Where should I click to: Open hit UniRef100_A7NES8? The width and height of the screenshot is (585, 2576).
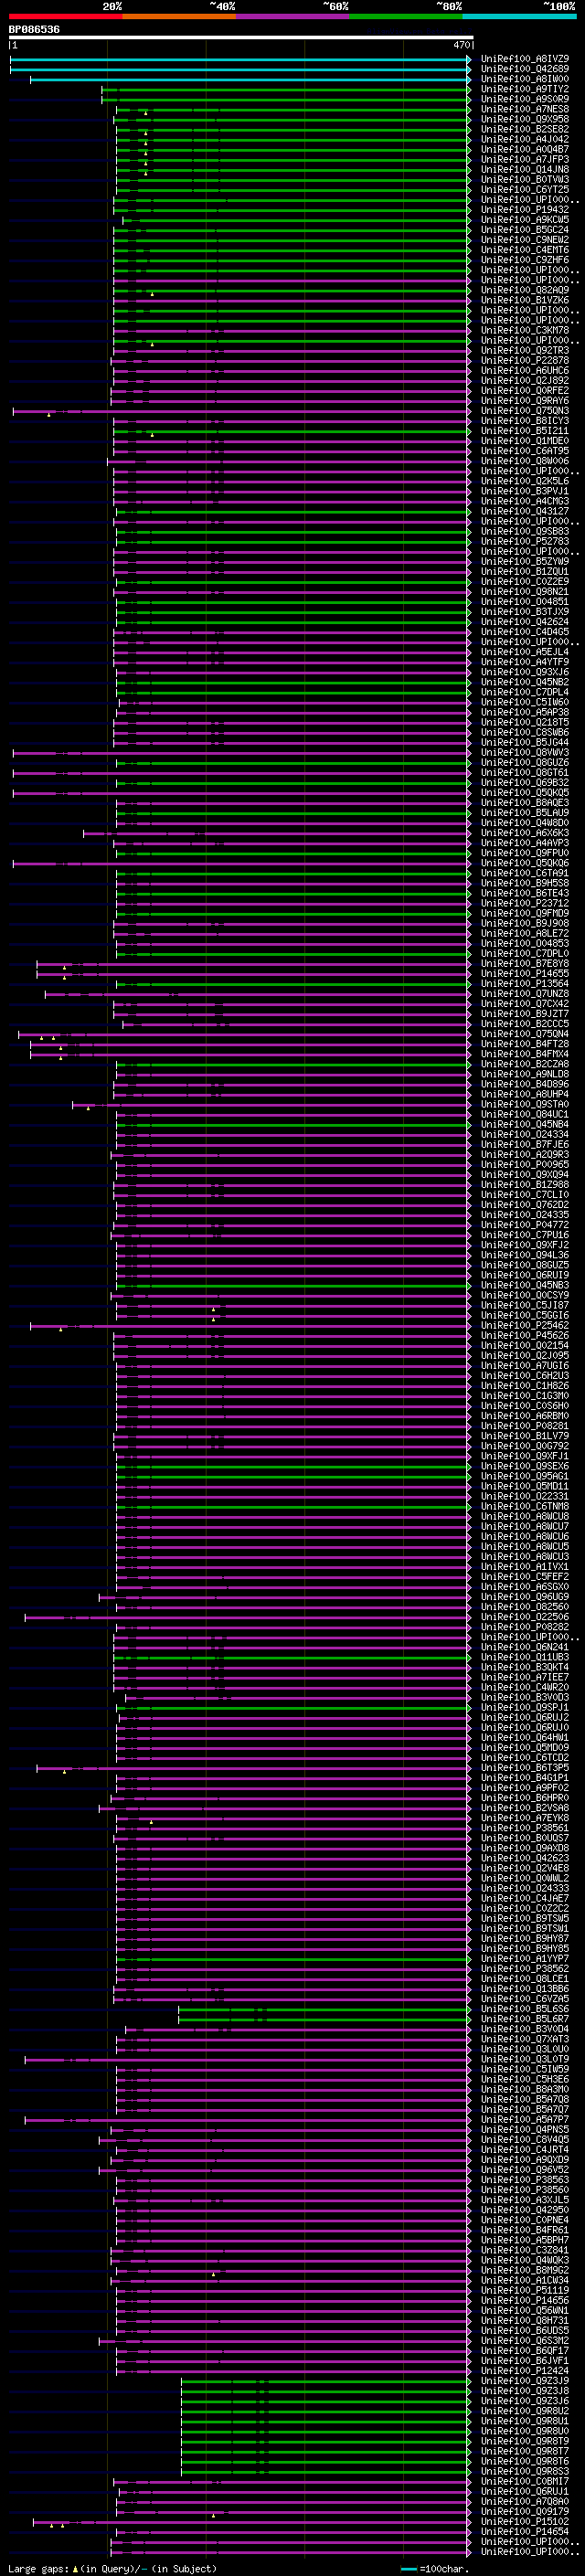pyautogui.click(x=525, y=109)
